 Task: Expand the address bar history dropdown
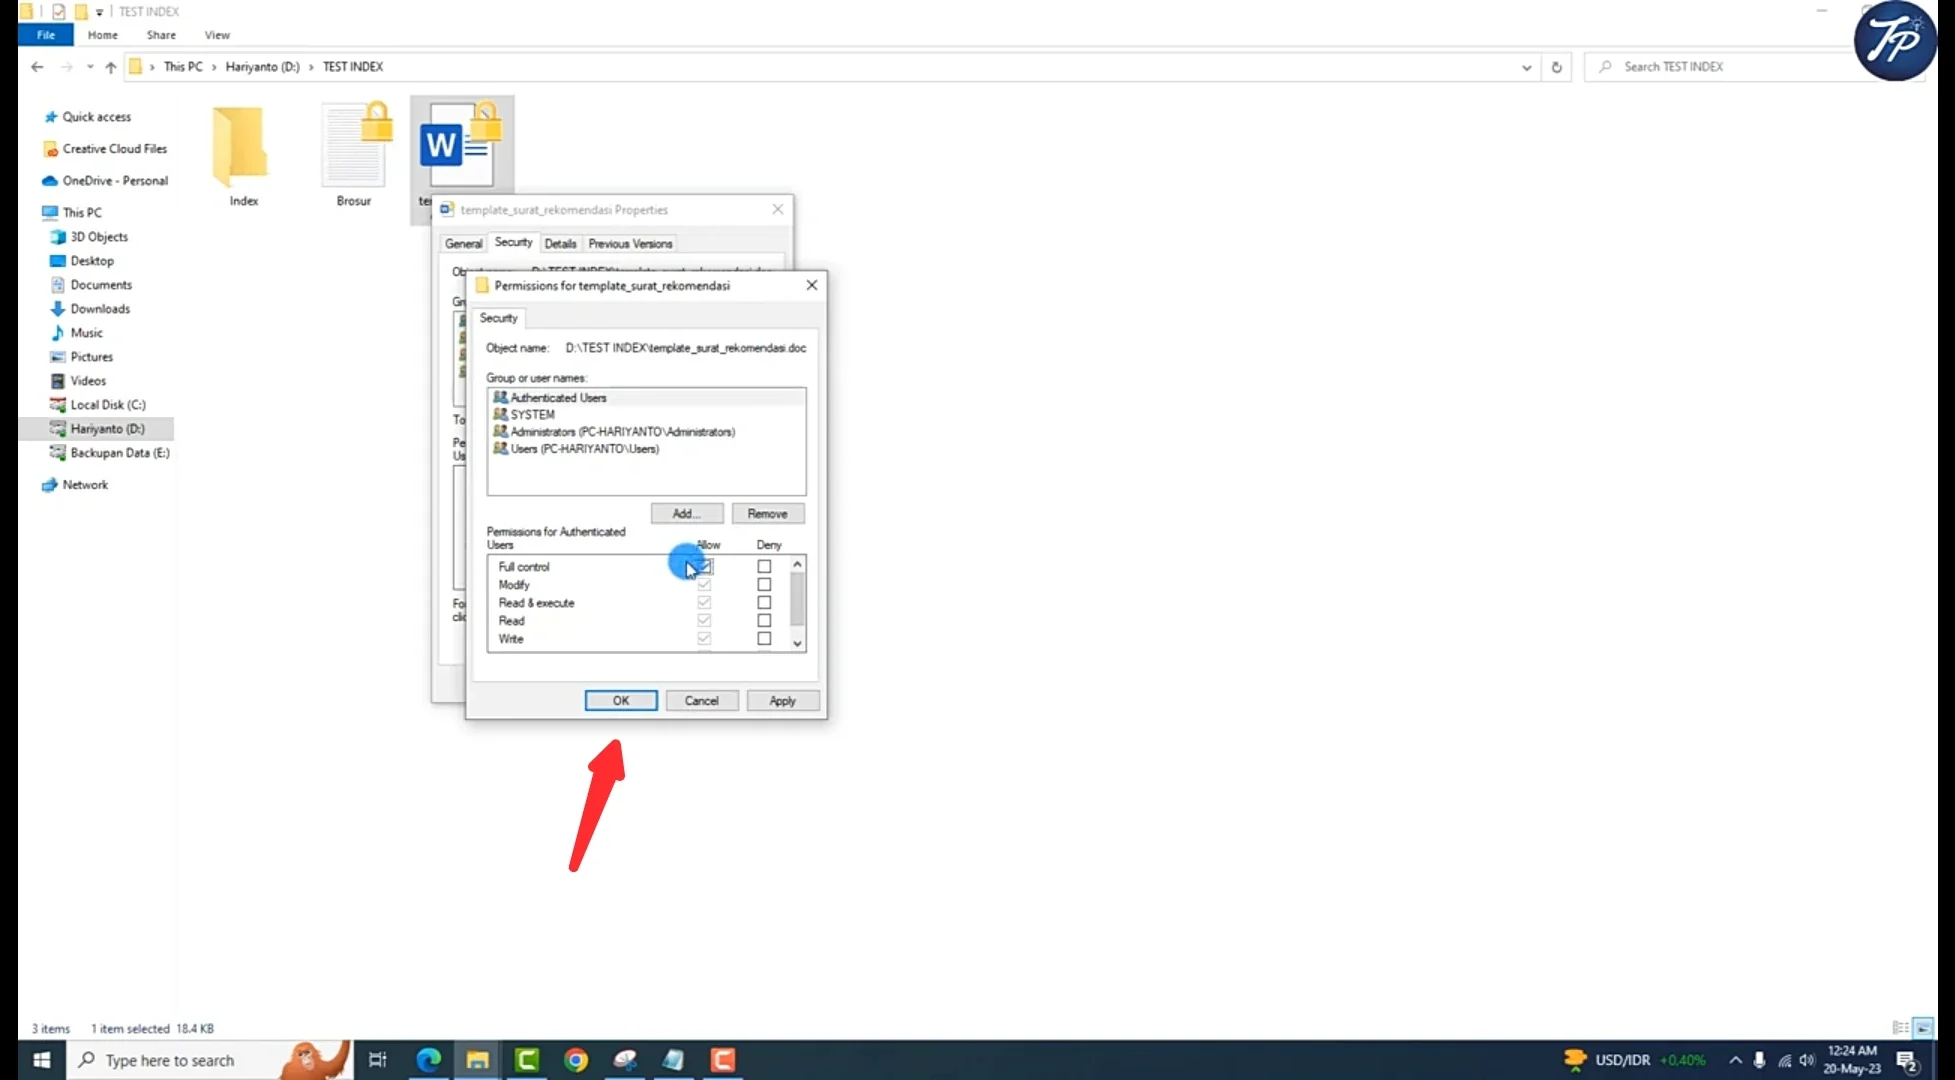(x=1526, y=67)
